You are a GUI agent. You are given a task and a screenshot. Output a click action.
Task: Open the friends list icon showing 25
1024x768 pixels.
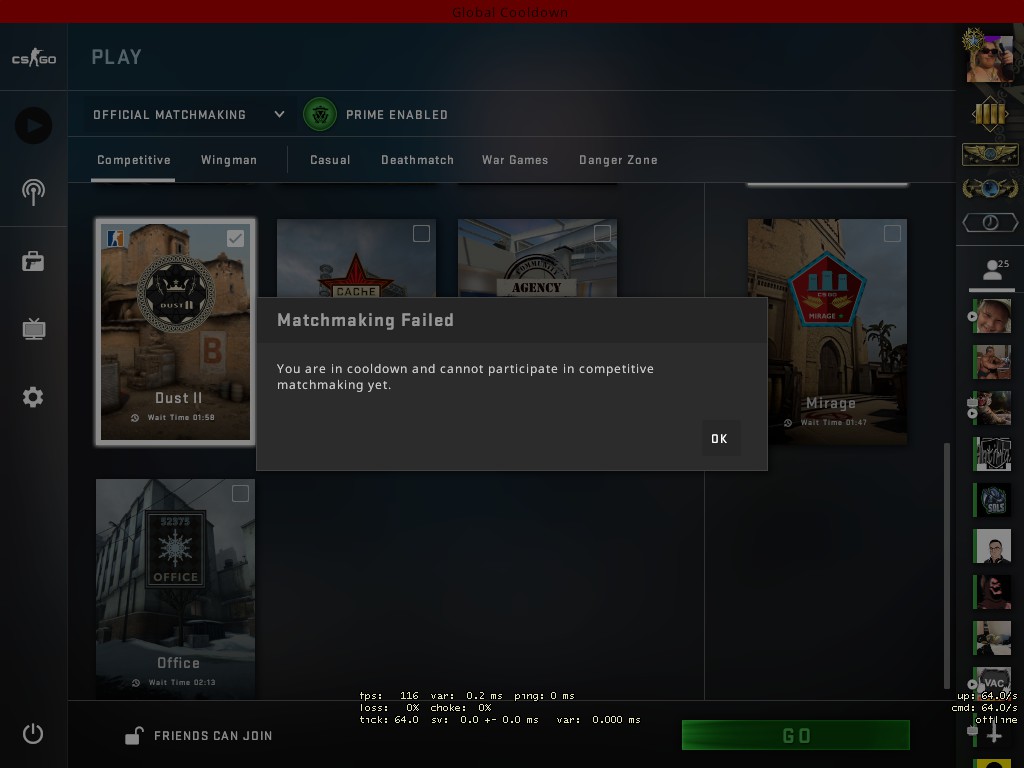(994, 269)
